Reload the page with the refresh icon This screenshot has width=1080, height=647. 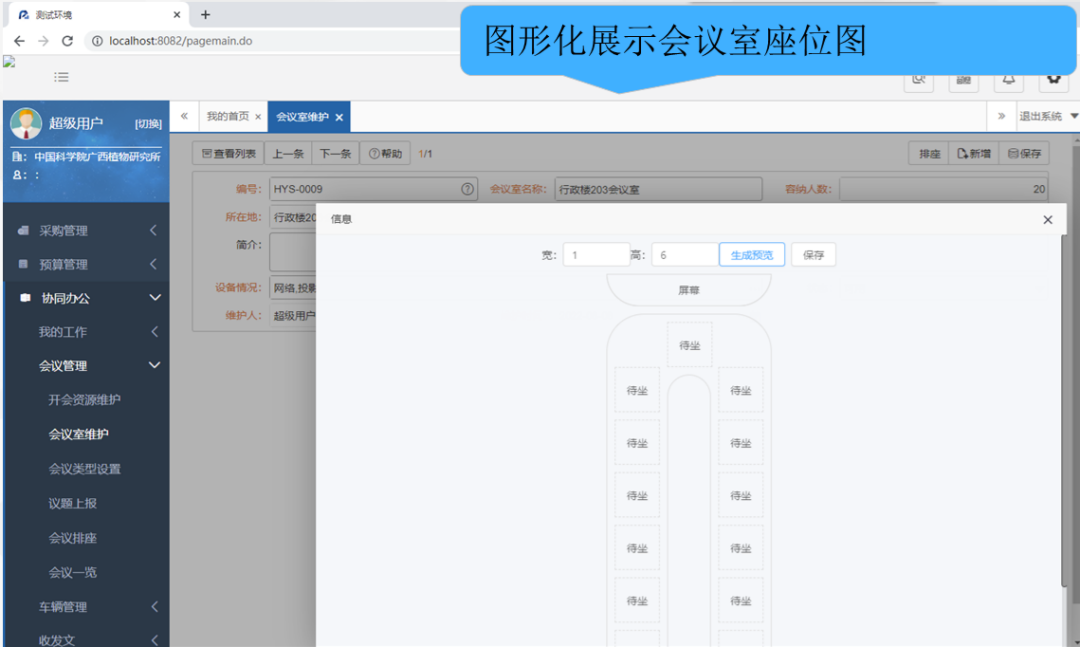67,41
